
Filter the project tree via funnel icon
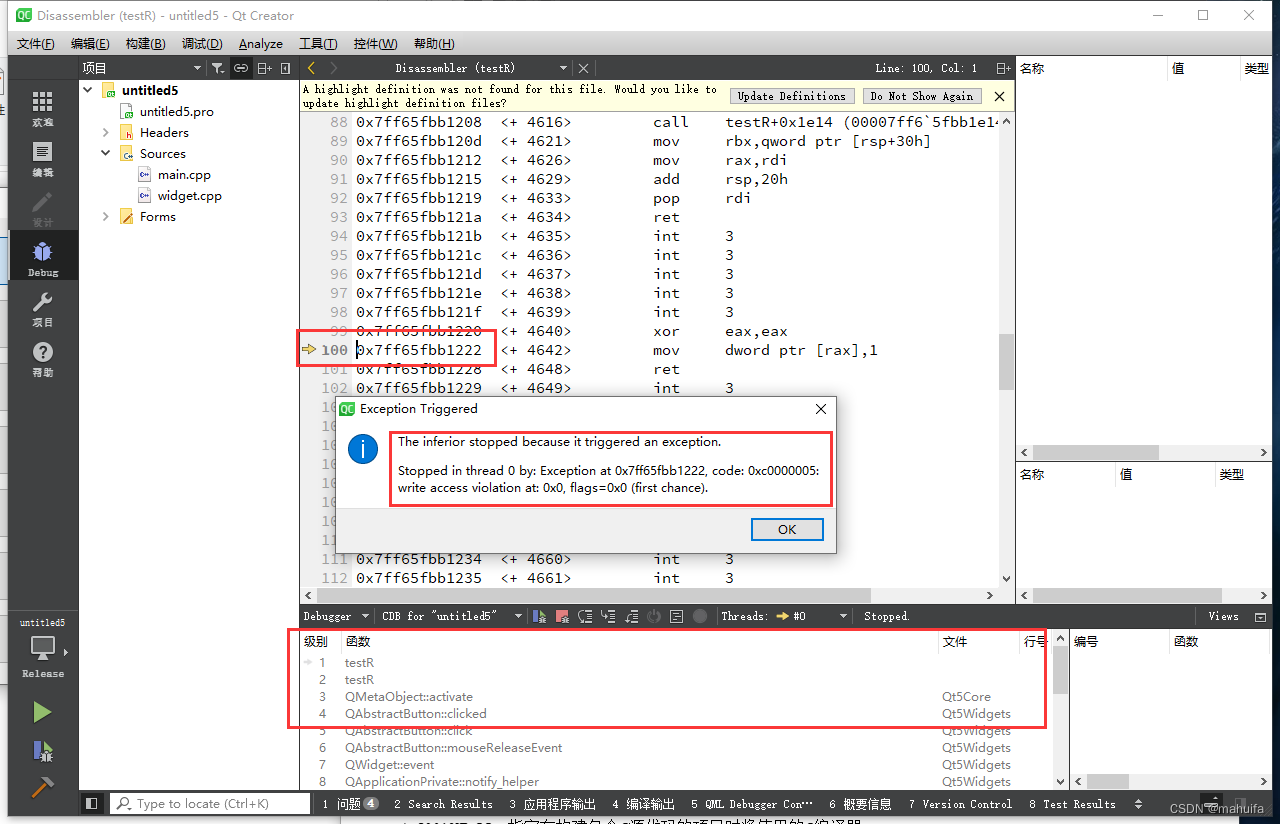click(217, 68)
